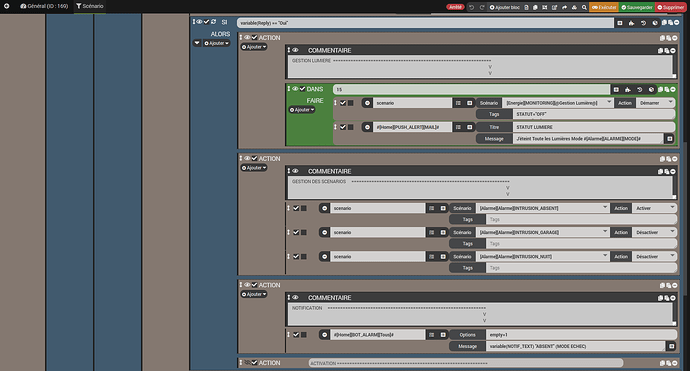690x371 pixels.
Task: Show the hidden last ACTION block via its eye icon
Action: (x=247, y=363)
